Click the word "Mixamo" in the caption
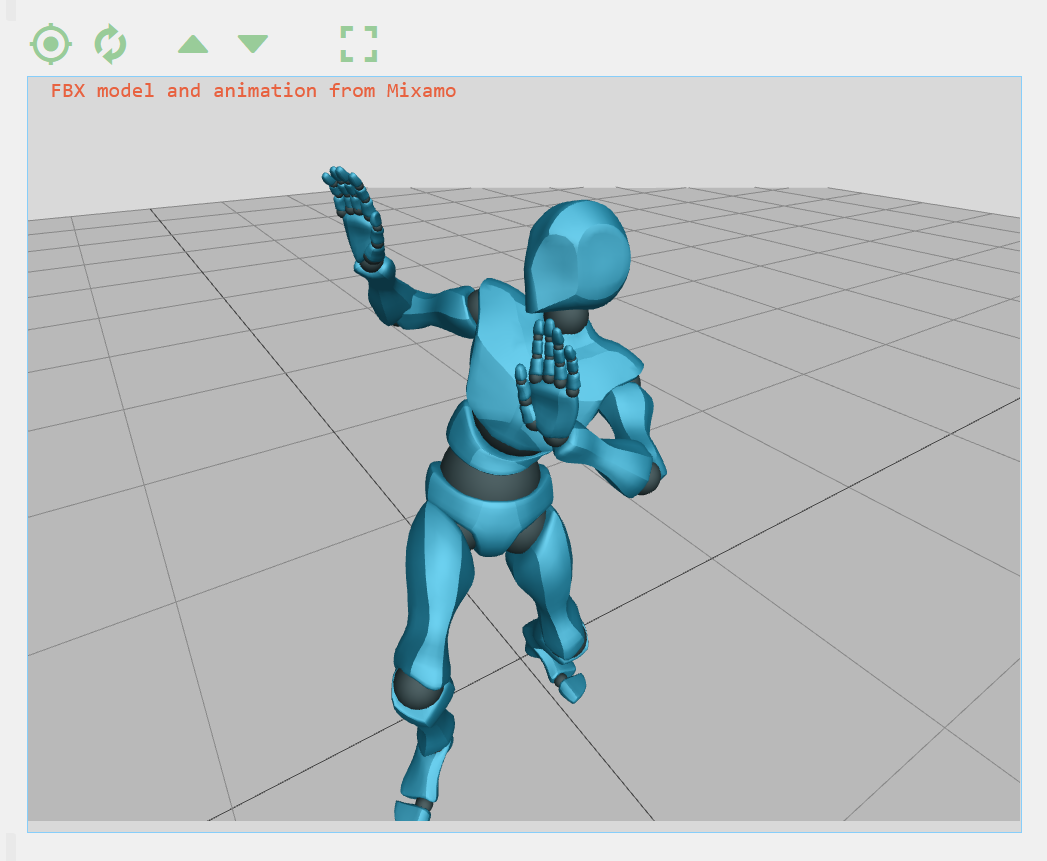The height and width of the screenshot is (861, 1047). [x=421, y=91]
